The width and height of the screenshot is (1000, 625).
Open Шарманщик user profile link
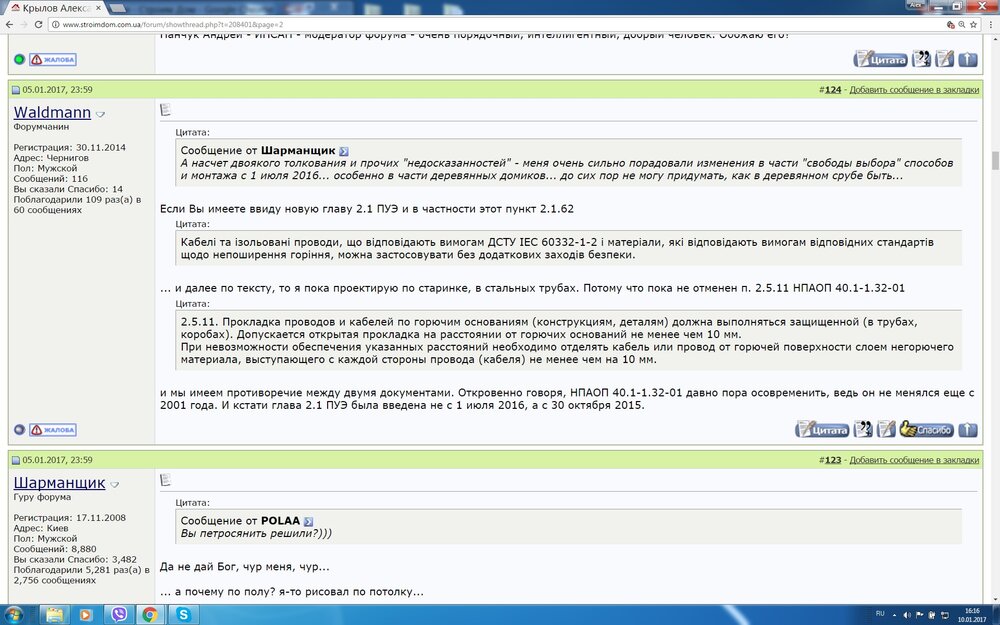tap(59, 483)
